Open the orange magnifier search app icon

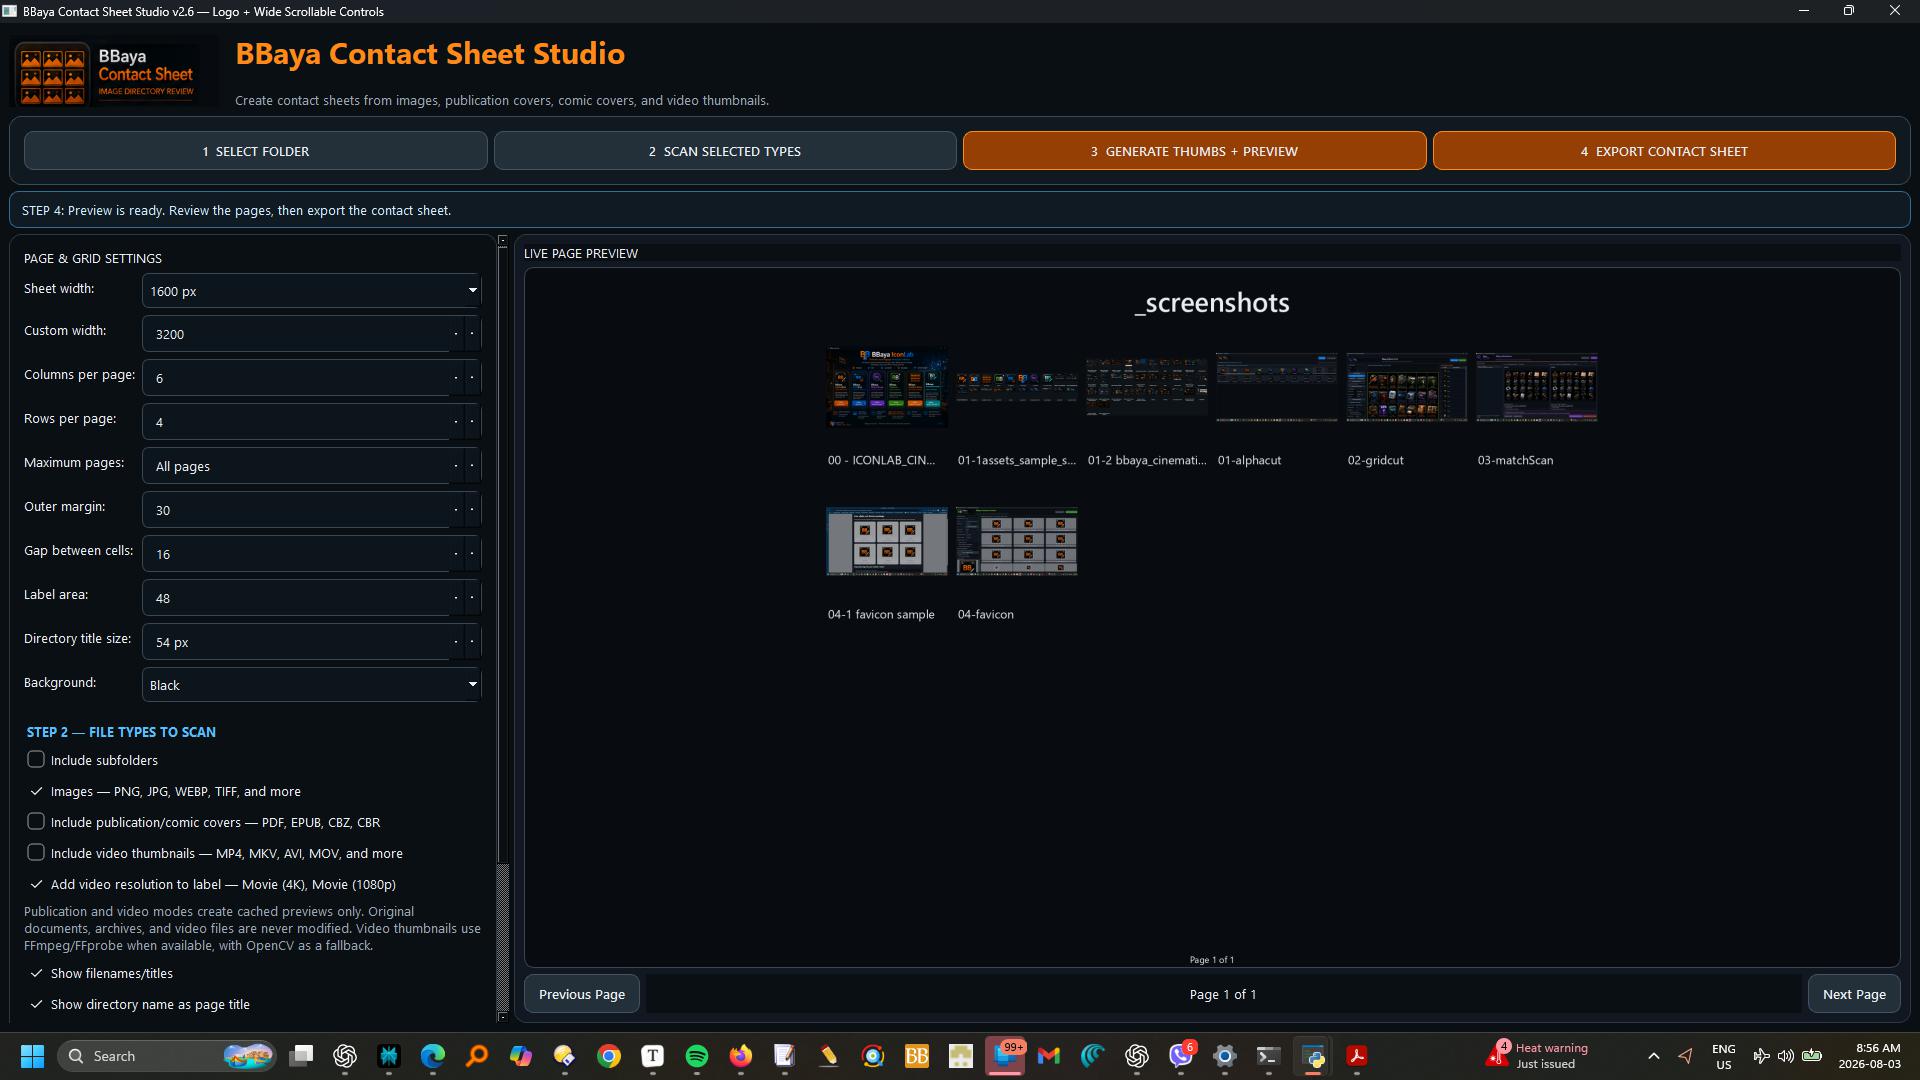(477, 1056)
